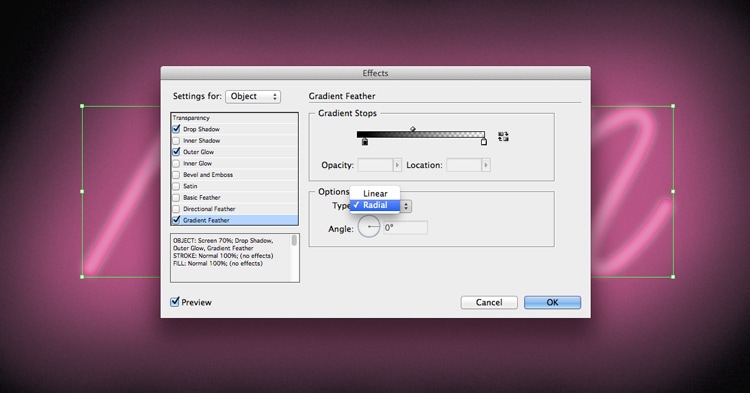
Task: Click the Opacity input field
Action: click(375, 165)
